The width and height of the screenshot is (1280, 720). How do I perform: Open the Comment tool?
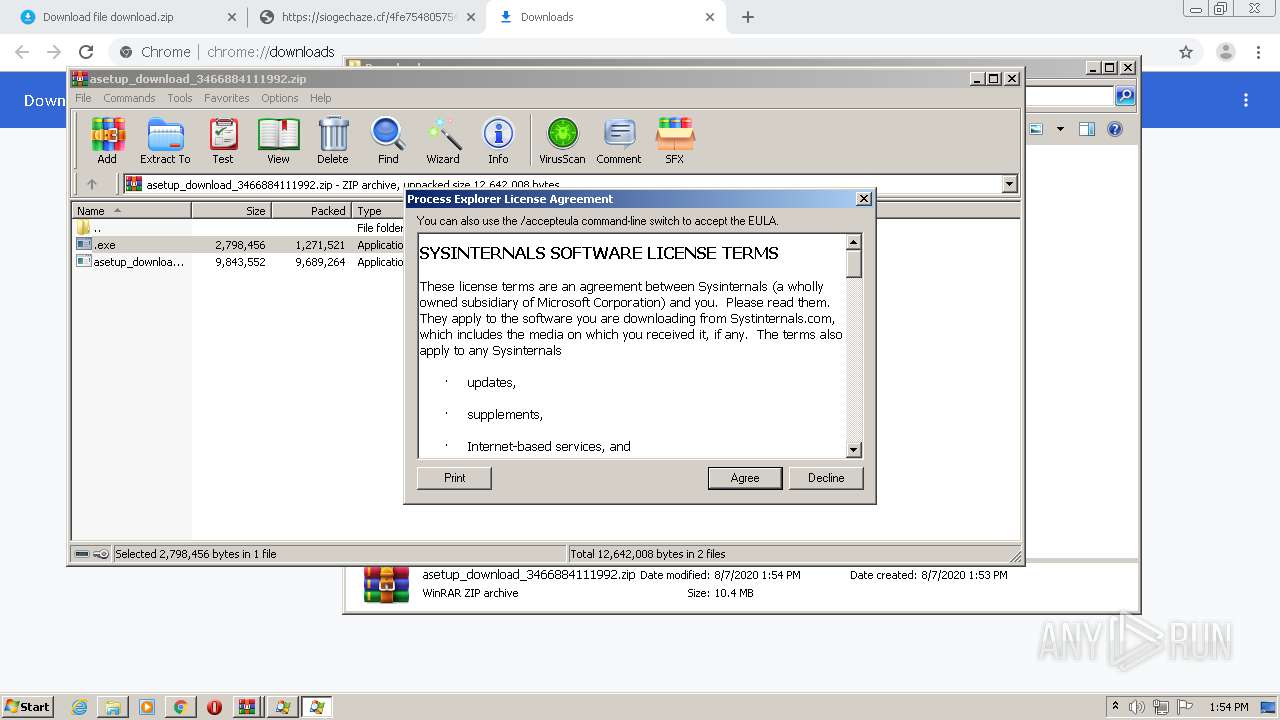click(619, 140)
